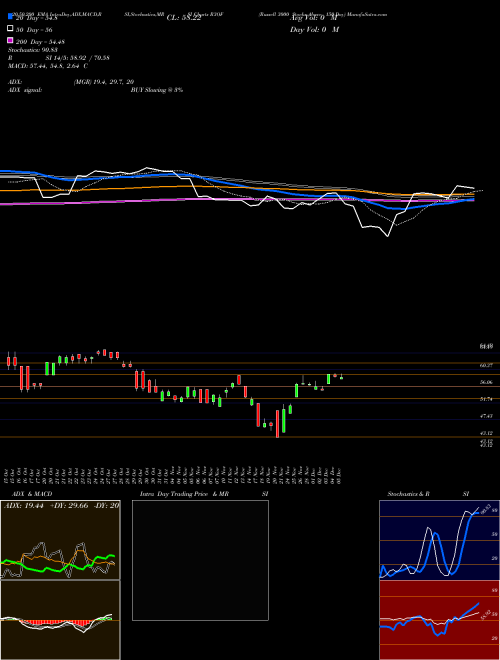Select the '20 Day = 54.8' legend text
Screen dimensions: 500x660
point(37,18)
